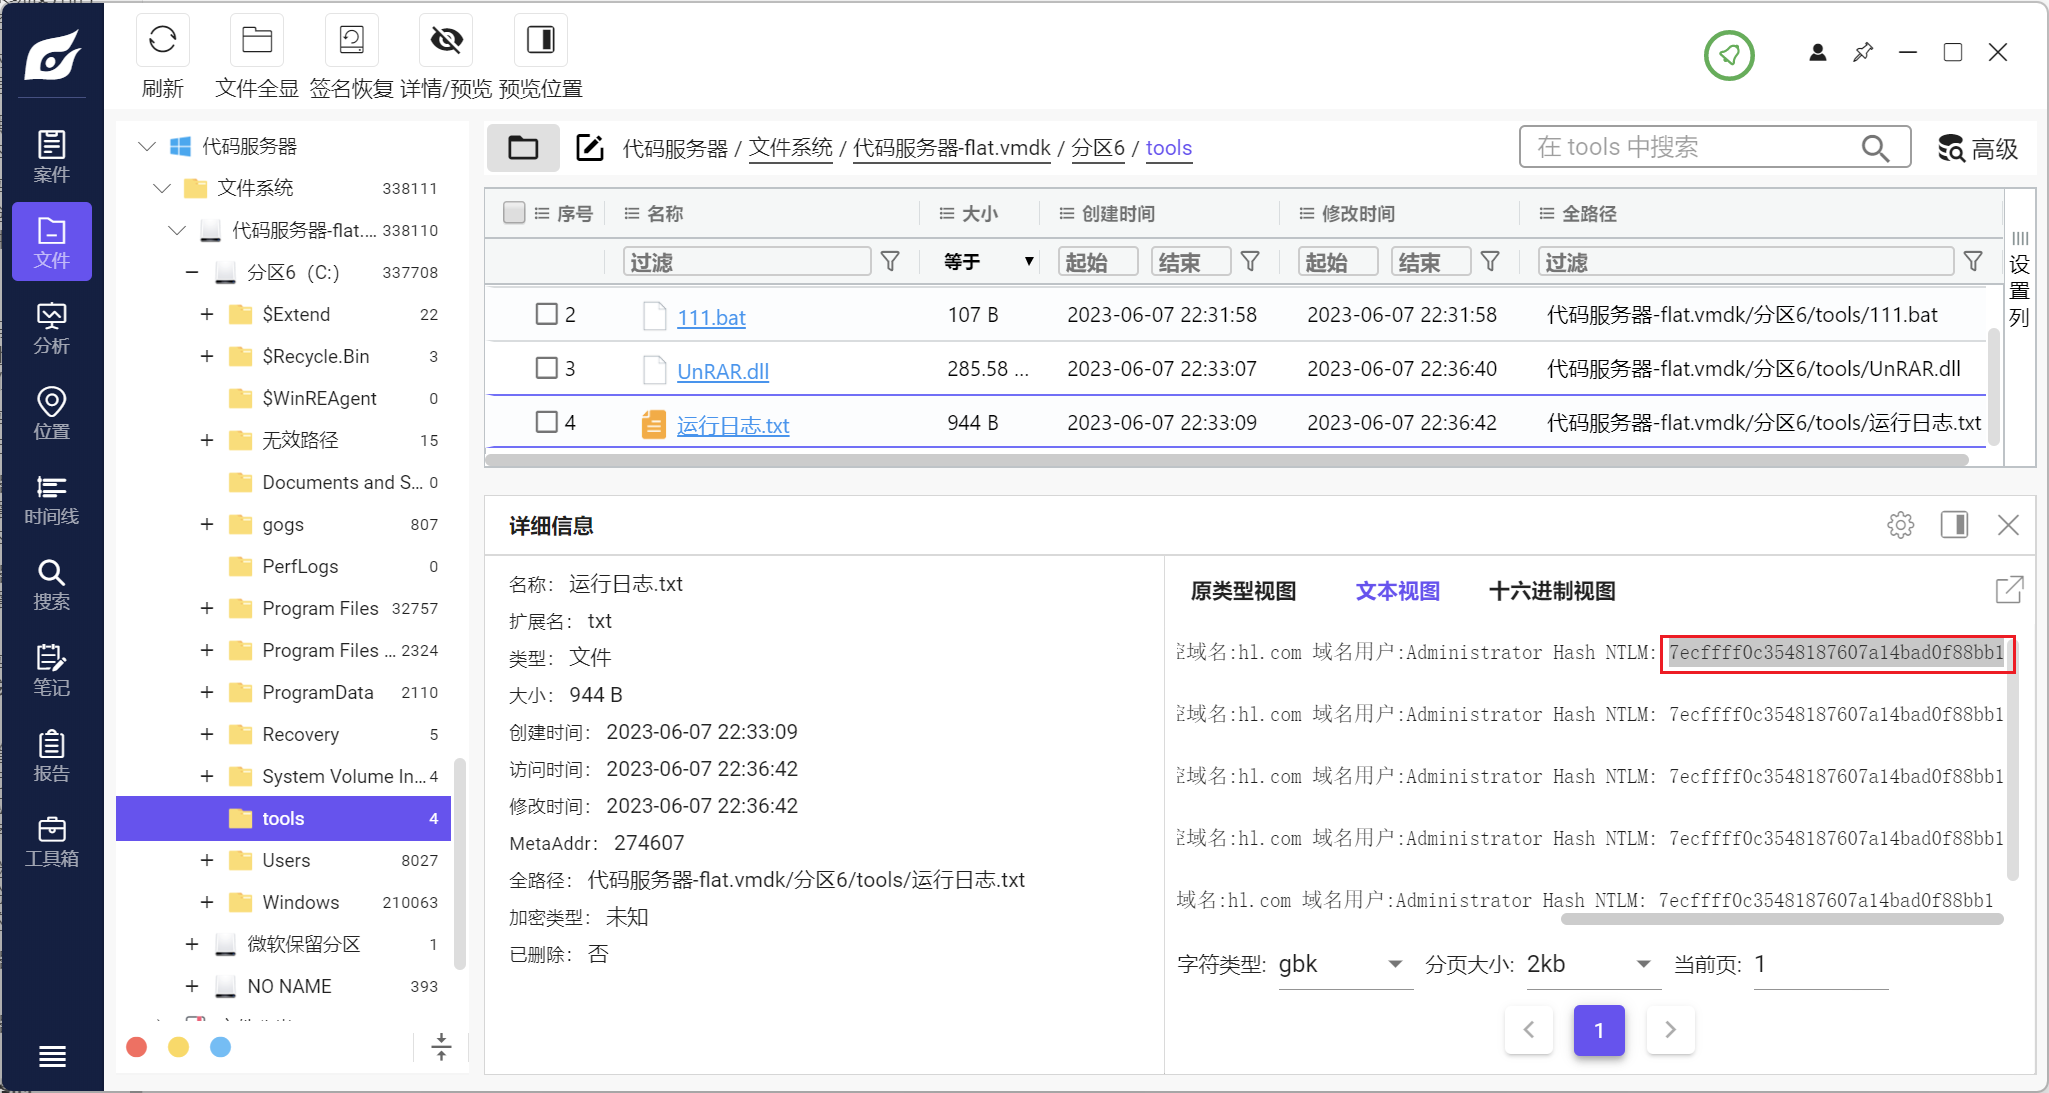Collapse the 代码服务器 tree root
This screenshot has height=1093, width=2049.
tap(147, 146)
